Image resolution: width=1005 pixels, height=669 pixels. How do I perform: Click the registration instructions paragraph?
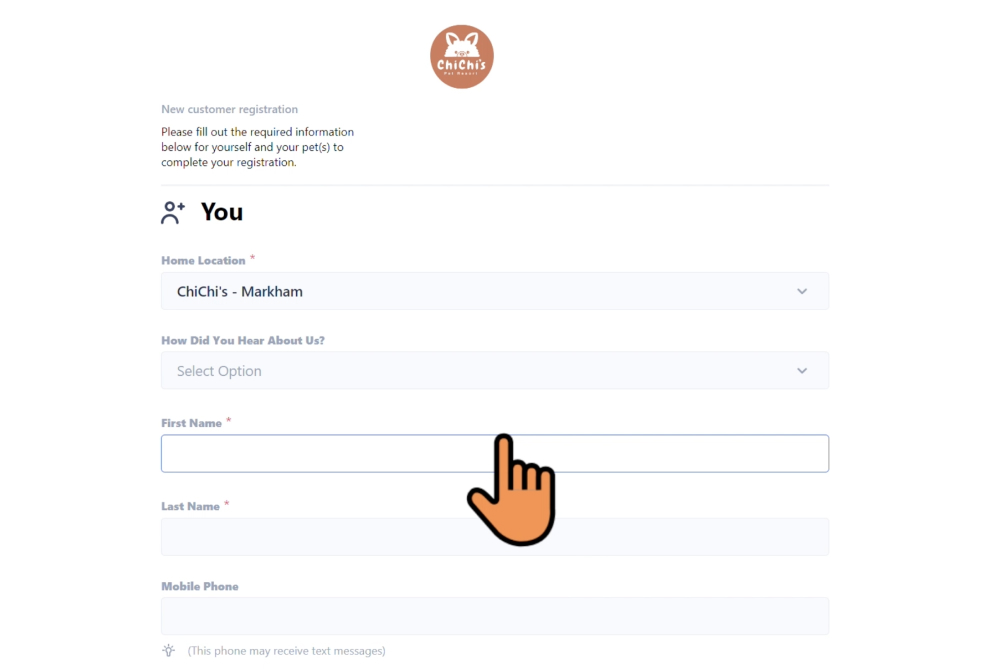257,147
